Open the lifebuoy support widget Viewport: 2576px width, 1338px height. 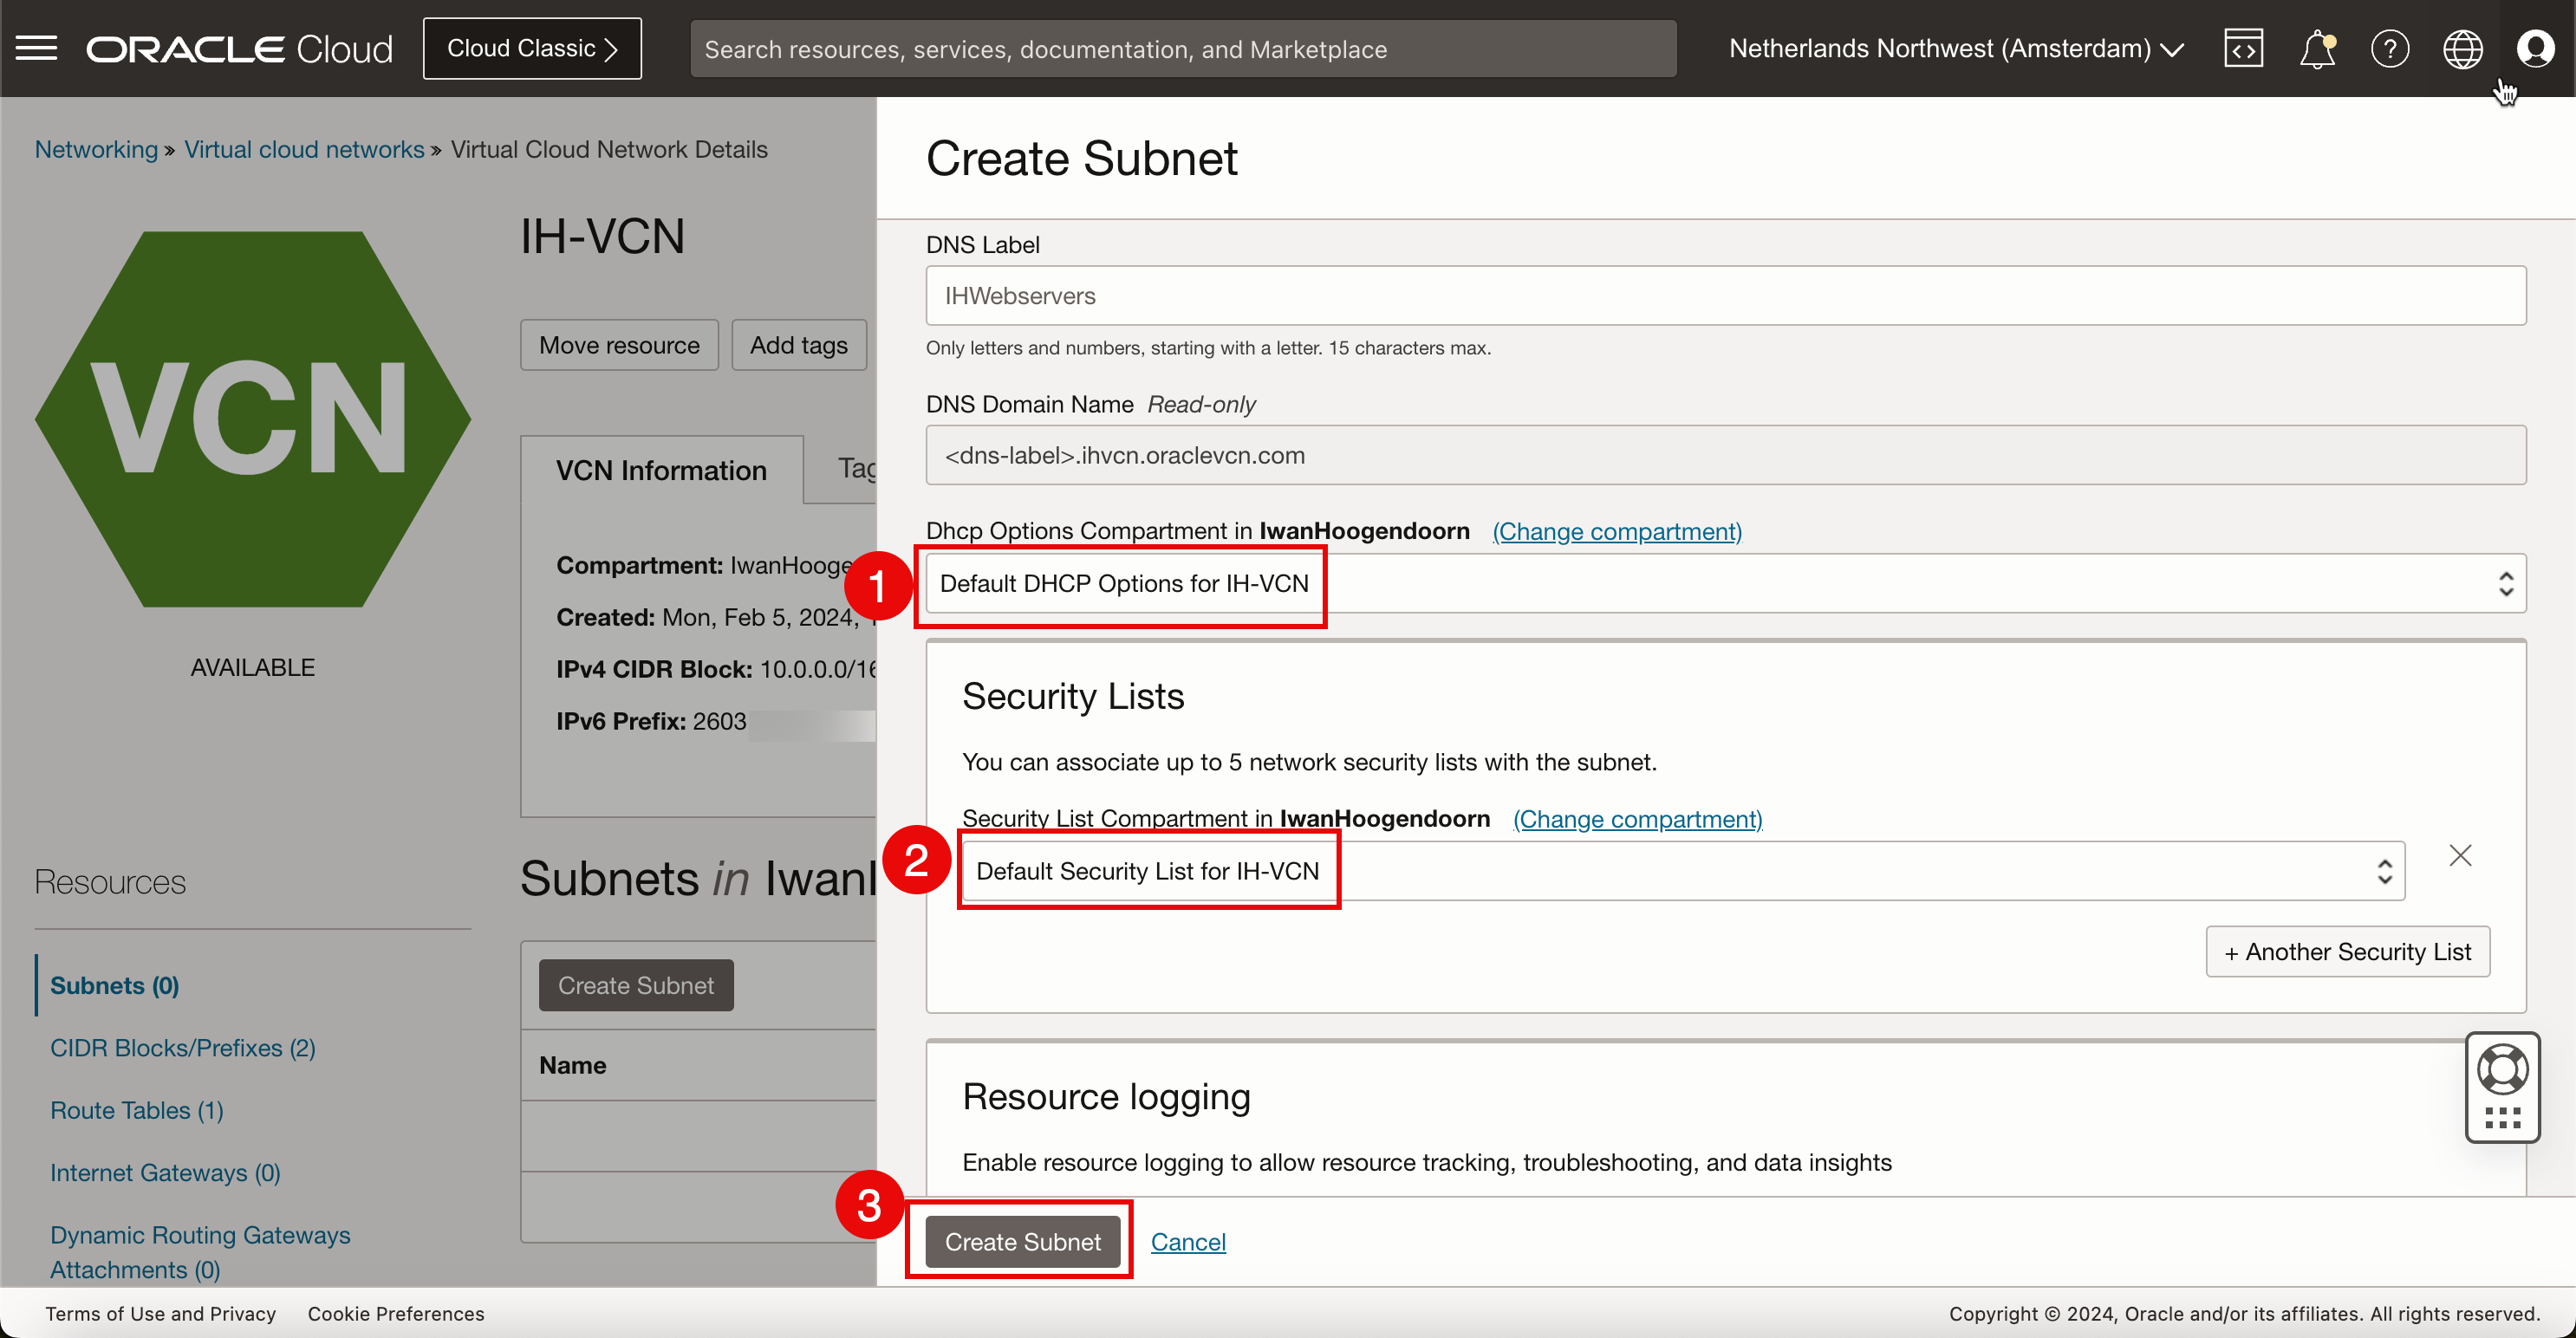[x=2502, y=1070]
